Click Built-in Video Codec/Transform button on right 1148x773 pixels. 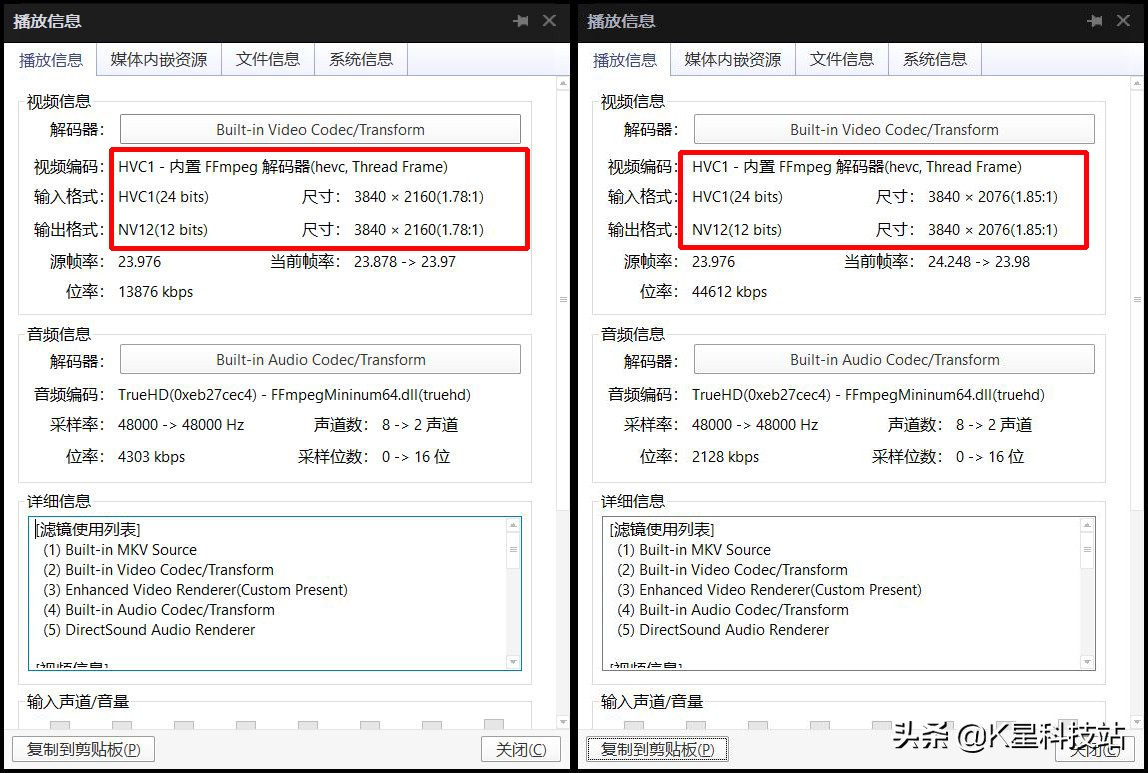tap(894, 129)
